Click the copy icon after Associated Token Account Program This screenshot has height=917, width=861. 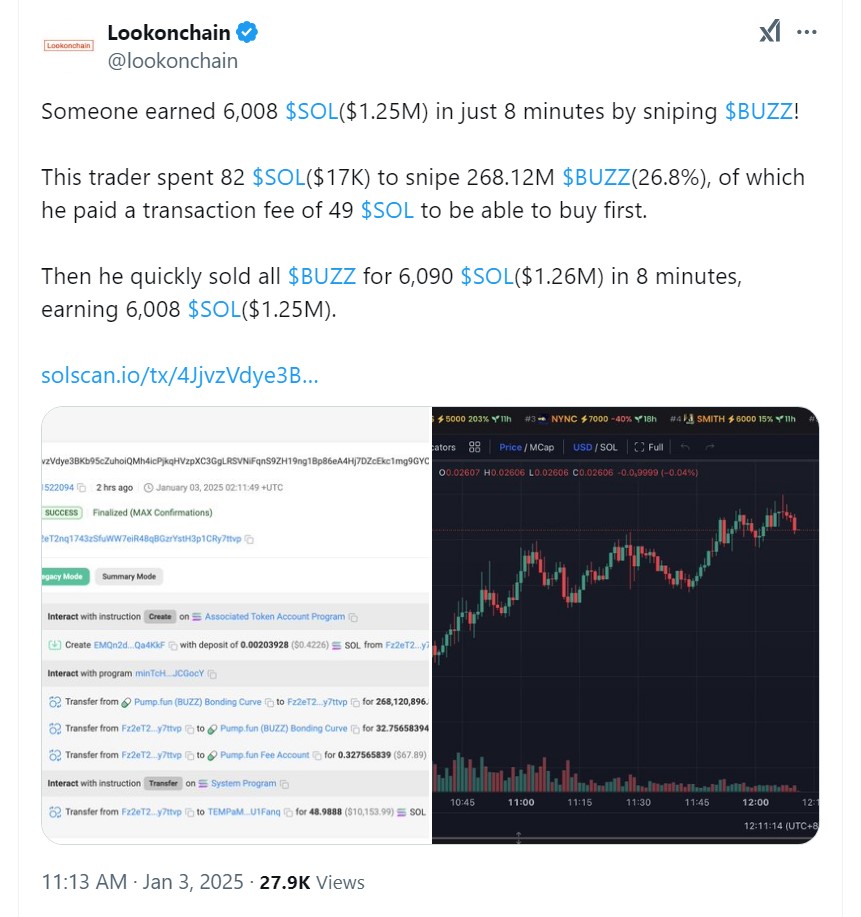point(353,617)
